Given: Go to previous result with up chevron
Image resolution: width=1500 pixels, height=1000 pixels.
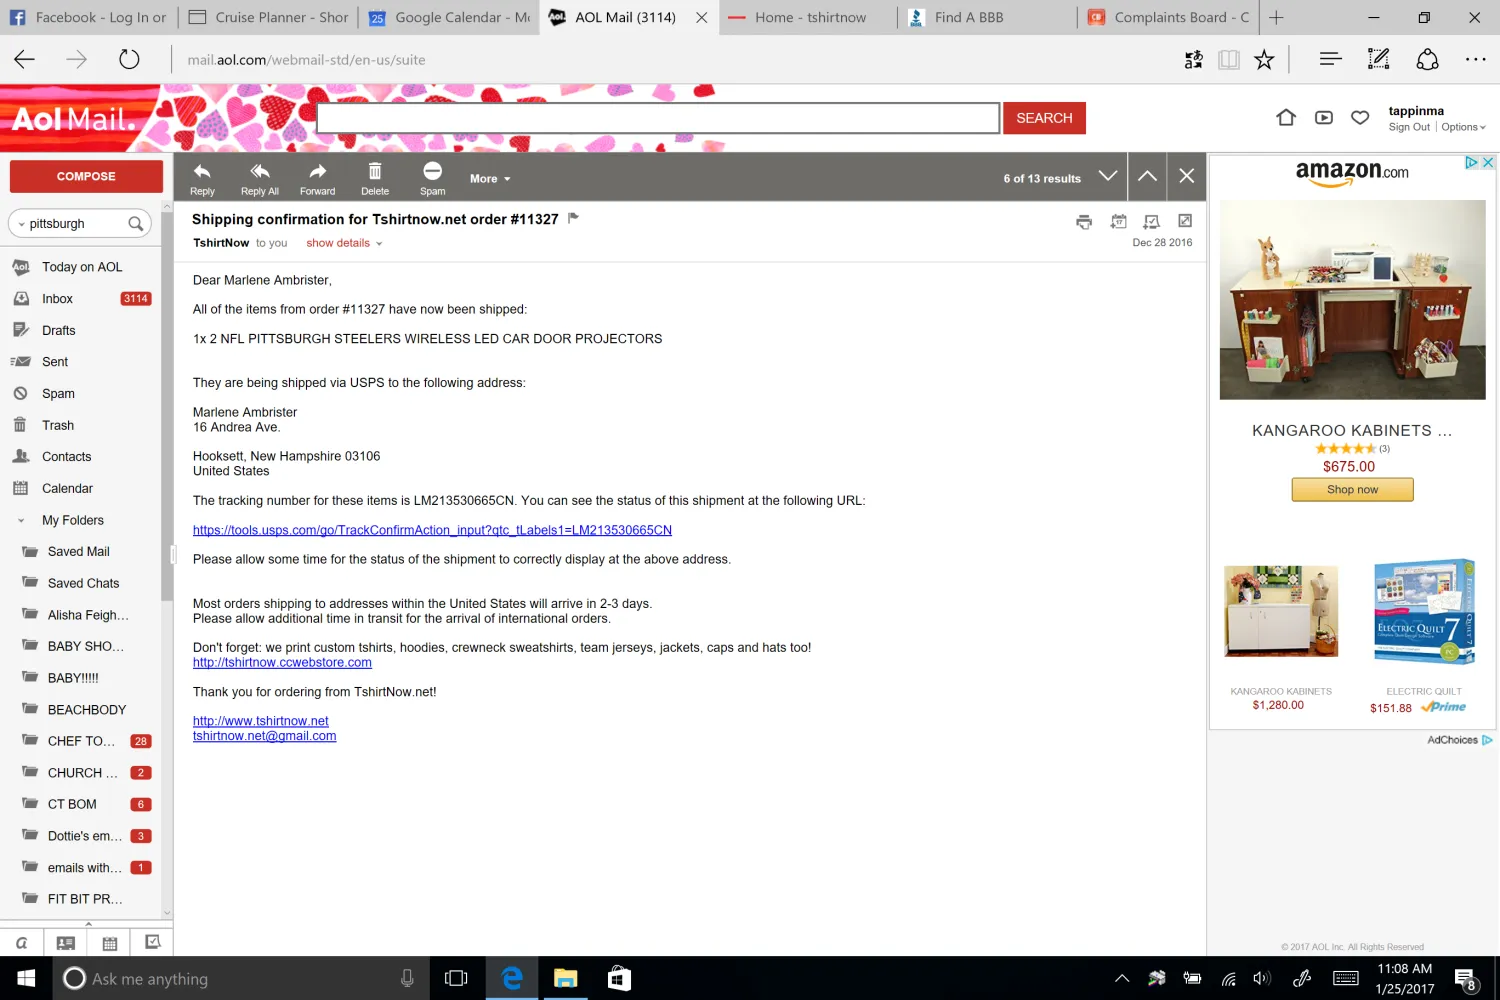Looking at the screenshot, I should click(1147, 176).
